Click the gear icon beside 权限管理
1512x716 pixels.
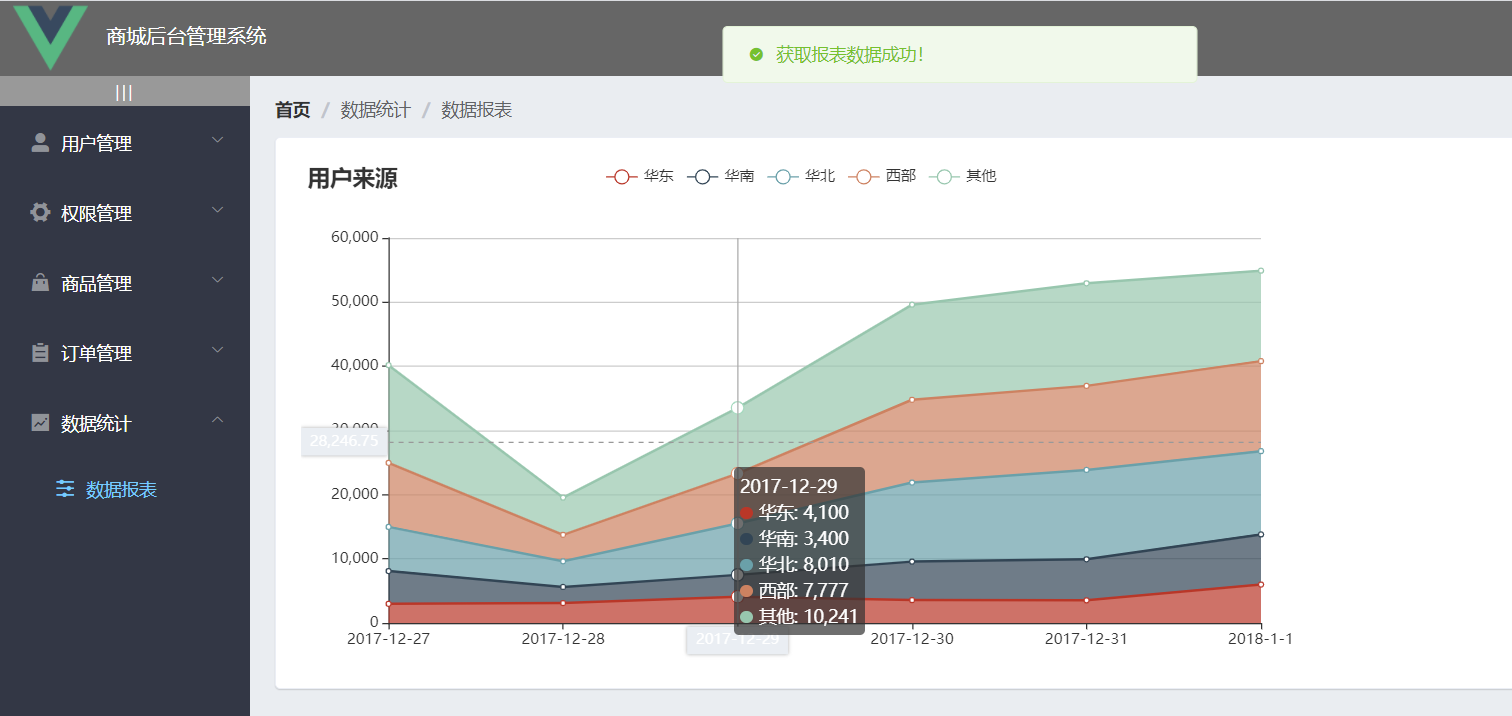(40, 213)
